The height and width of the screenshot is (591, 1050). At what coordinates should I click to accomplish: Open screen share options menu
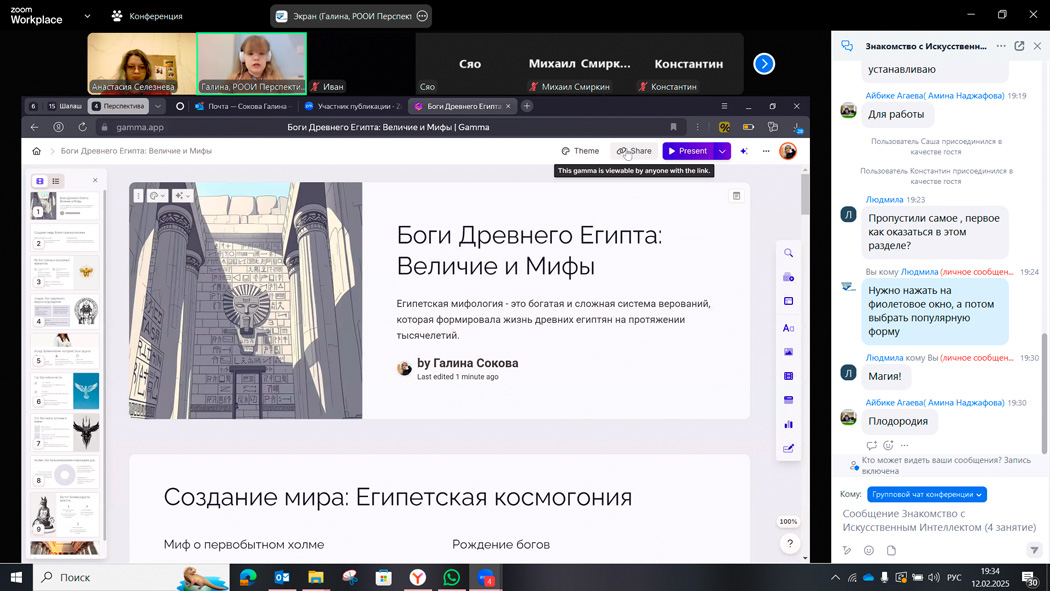pos(422,16)
